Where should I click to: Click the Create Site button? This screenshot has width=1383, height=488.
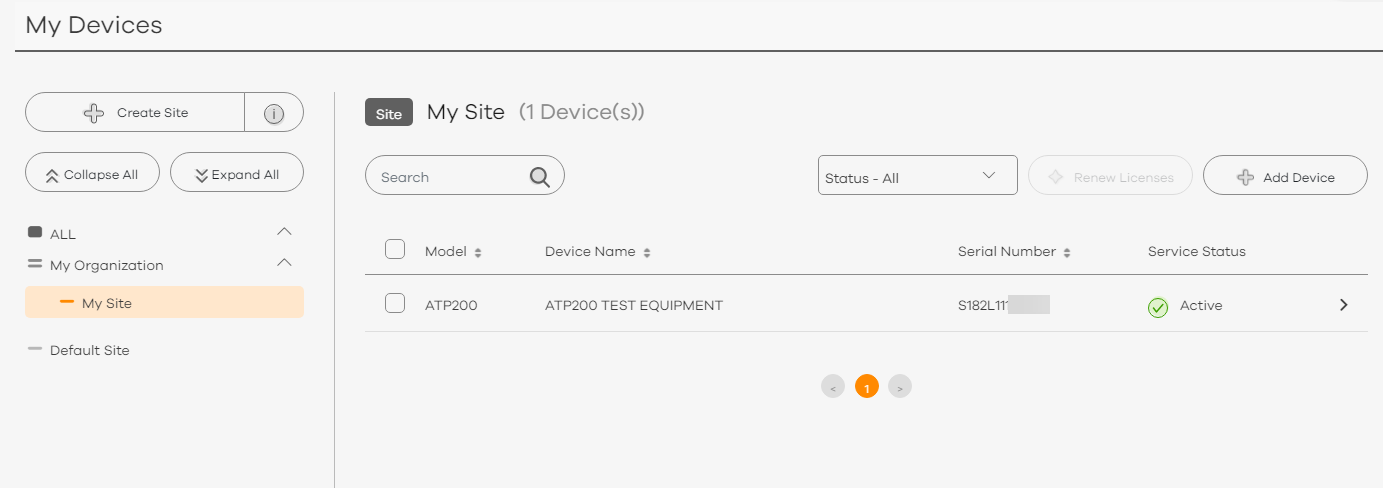135,113
